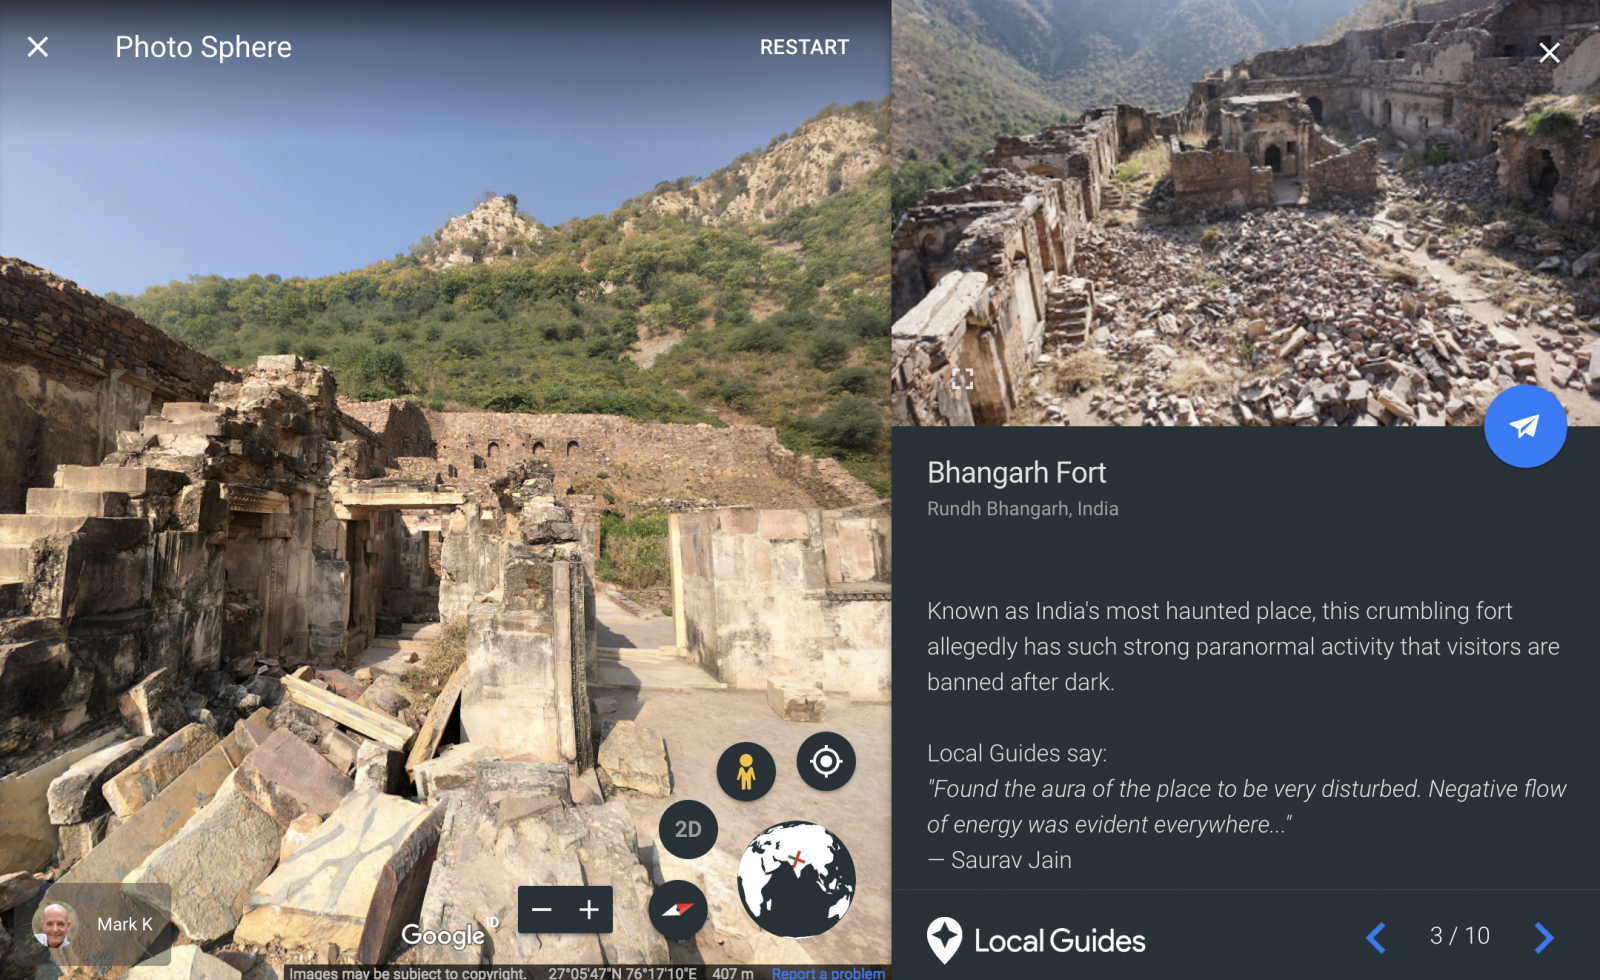Advance to the next Local Guides card
The height and width of the screenshot is (980, 1600).
1544,937
